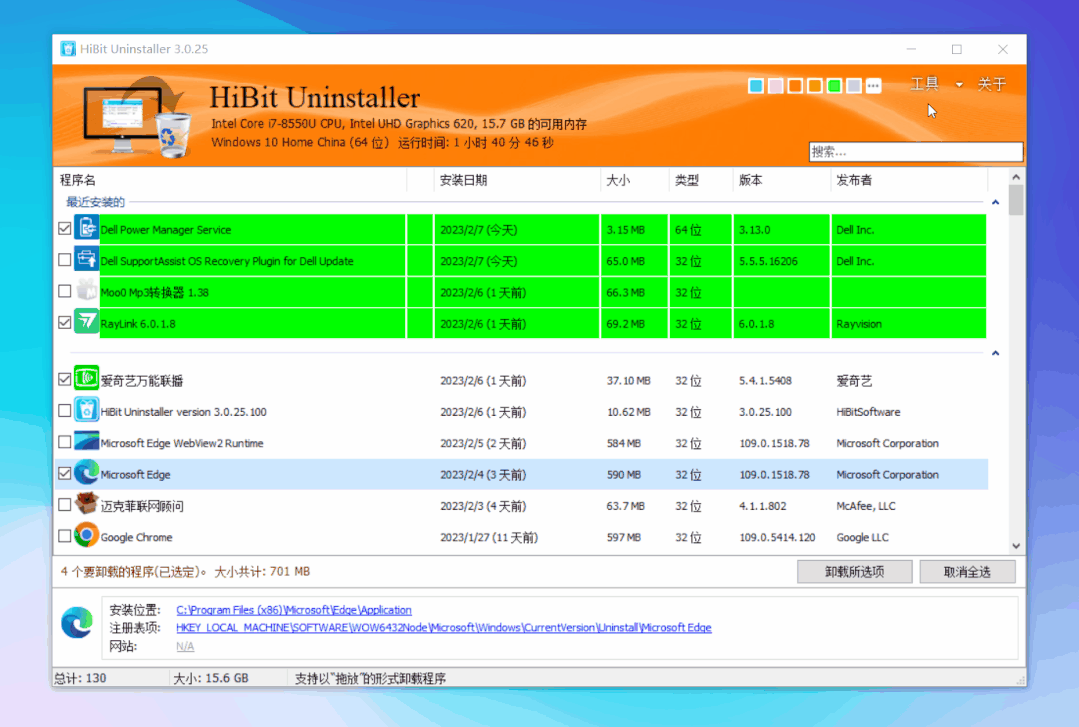Uncheck the Dell Power Manager Service checkbox
Image resolution: width=1079 pixels, height=727 pixels.
[x=65, y=229]
